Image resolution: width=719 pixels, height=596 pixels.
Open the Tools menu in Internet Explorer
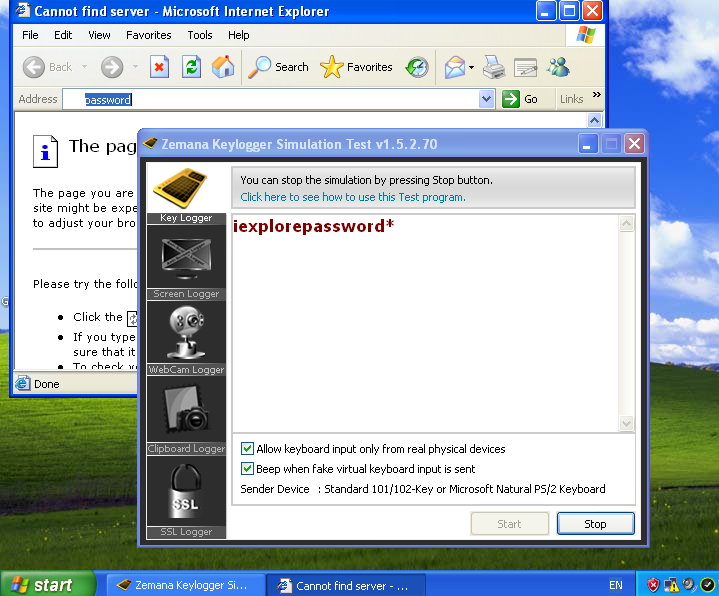(x=199, y=35)
